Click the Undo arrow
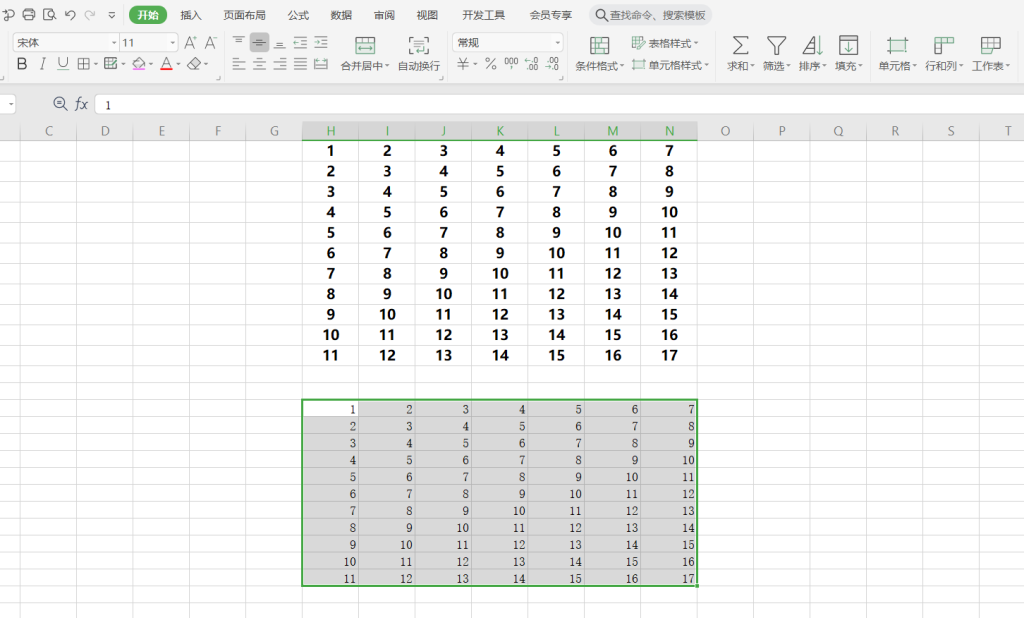Viewport: 1024px width, 618px height. 70,14
